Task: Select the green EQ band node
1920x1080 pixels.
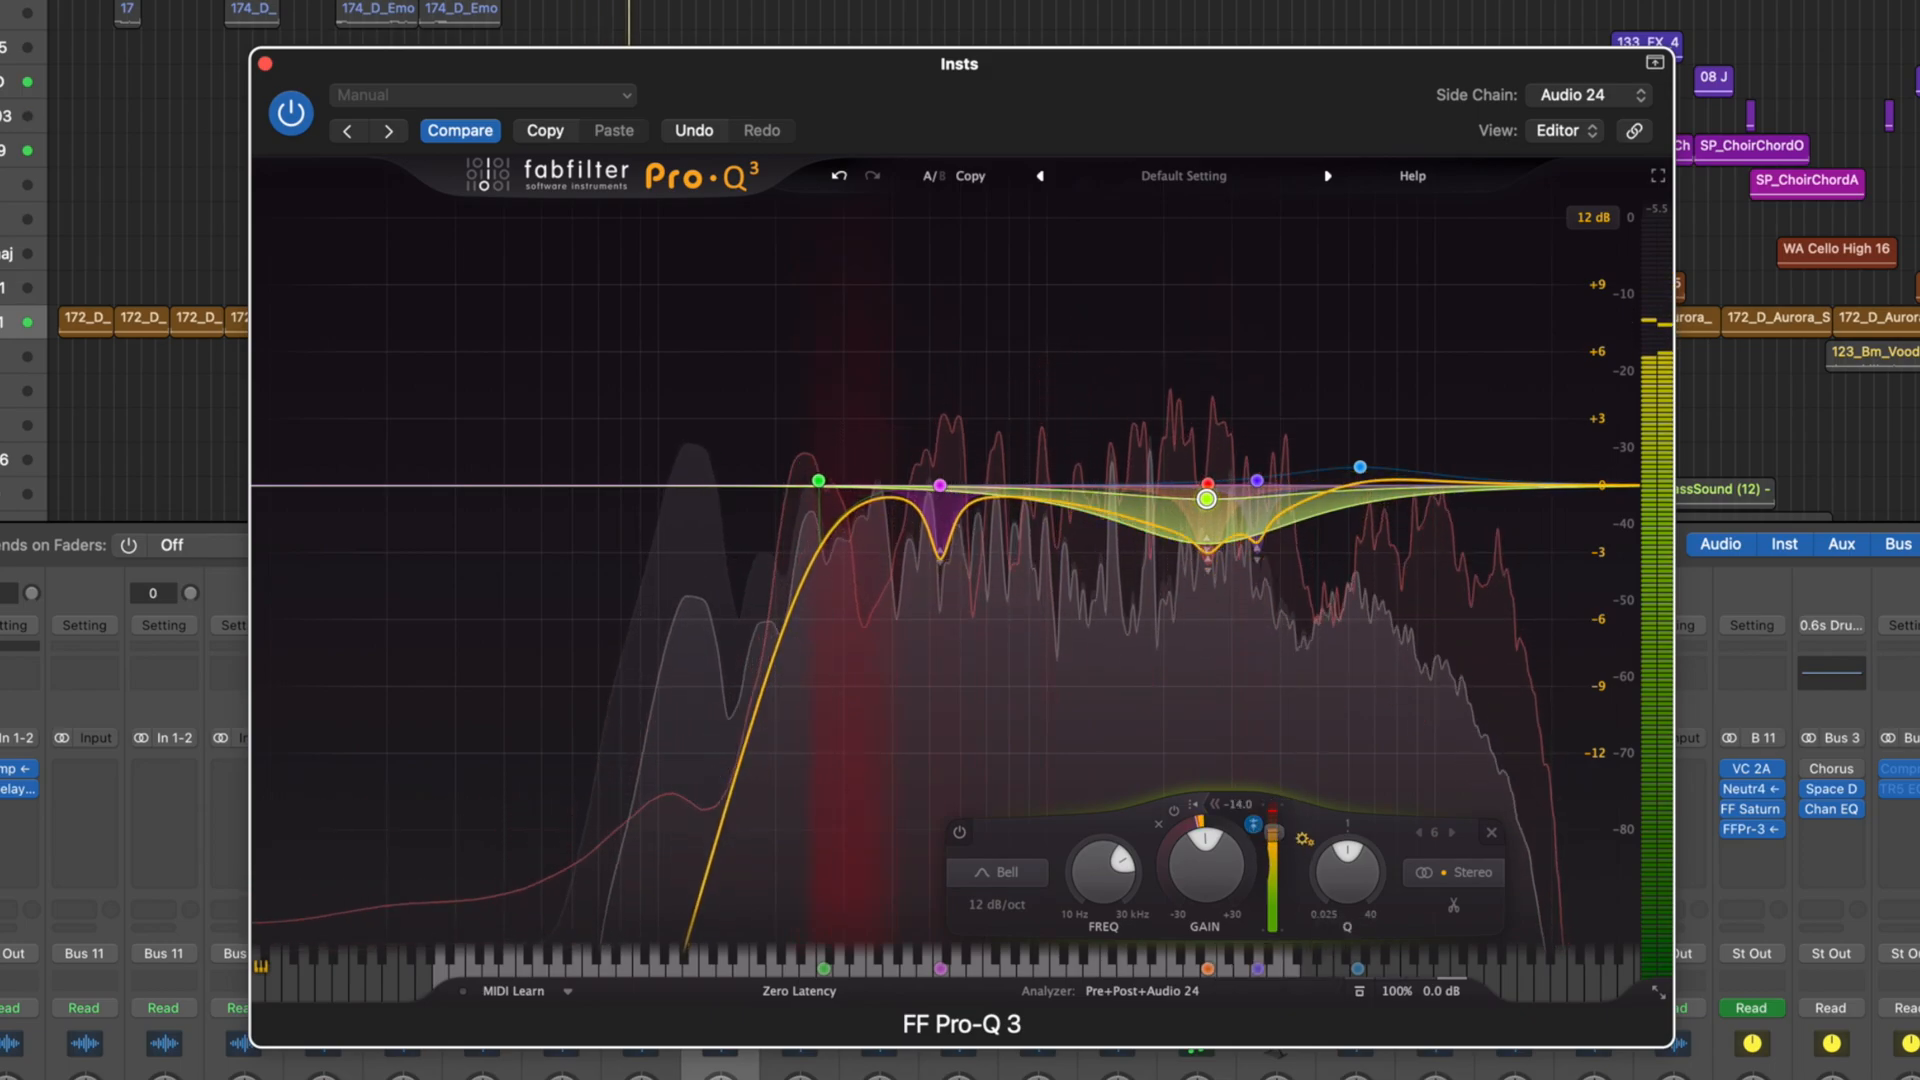Action: tap(818, 481)
